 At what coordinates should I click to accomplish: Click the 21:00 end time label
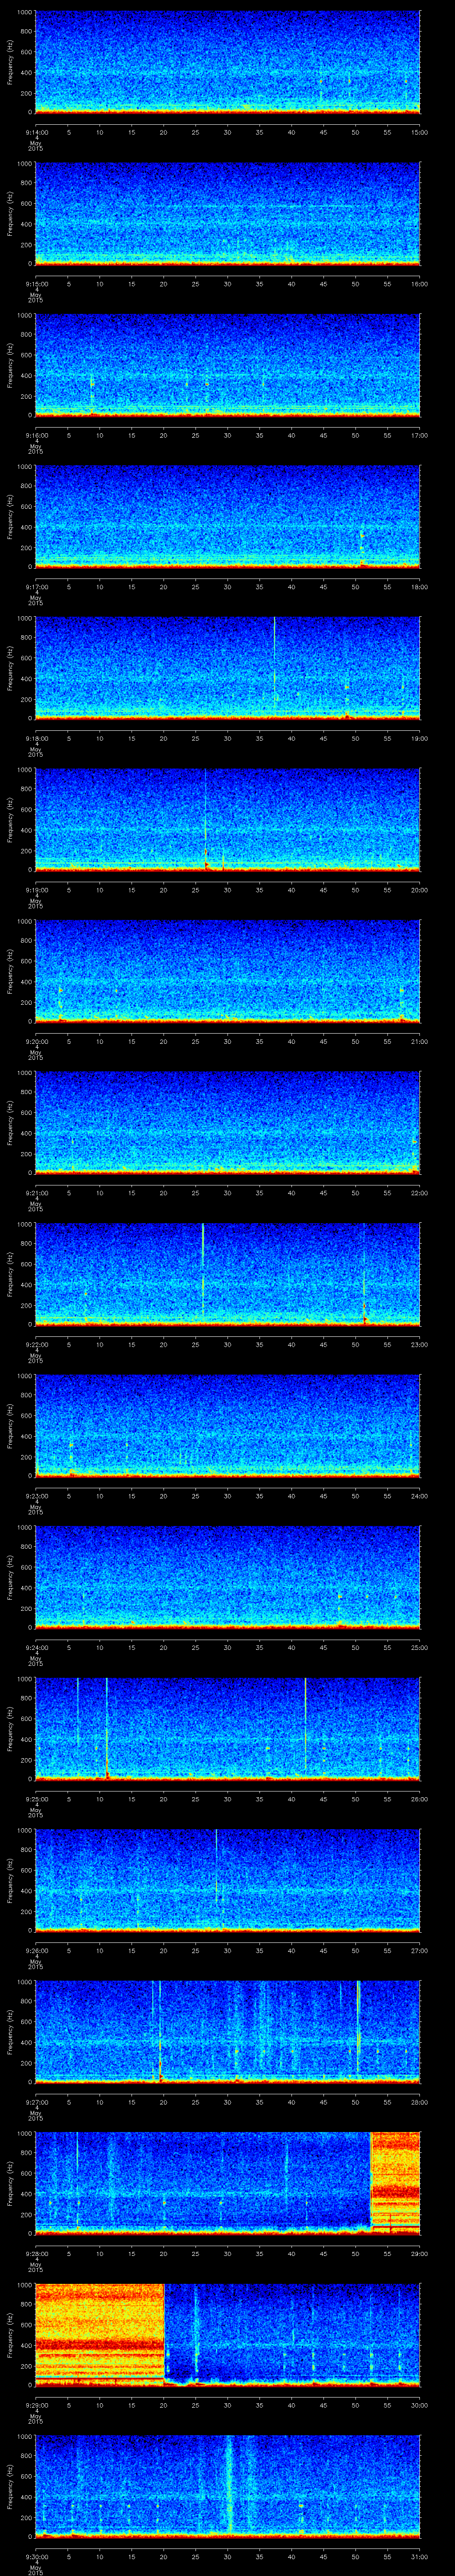tap(420, 1041)
